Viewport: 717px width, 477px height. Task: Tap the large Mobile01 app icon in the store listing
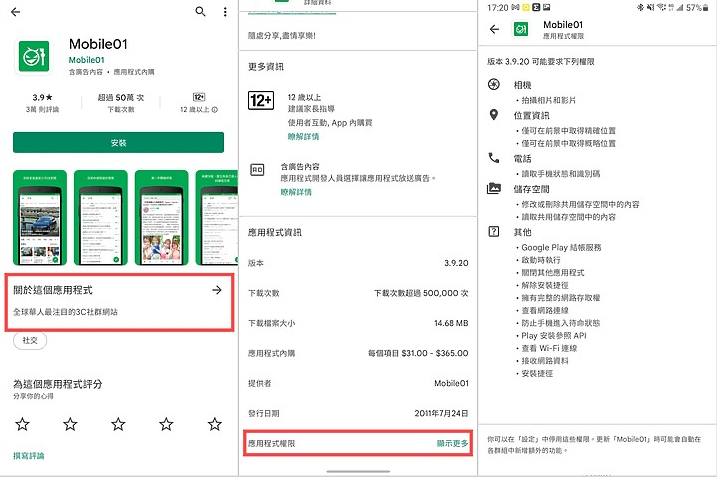[x=34, y=56]
